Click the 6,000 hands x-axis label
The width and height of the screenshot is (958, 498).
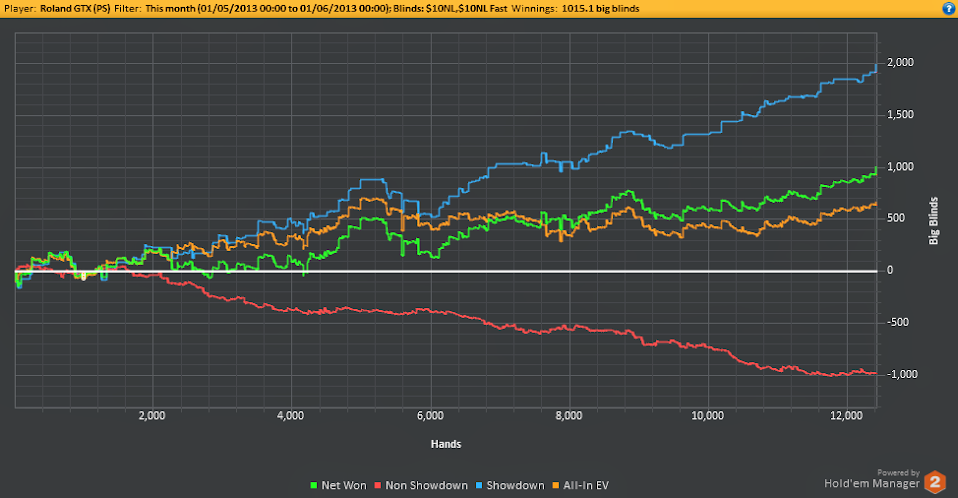click(x=430, y=416)
